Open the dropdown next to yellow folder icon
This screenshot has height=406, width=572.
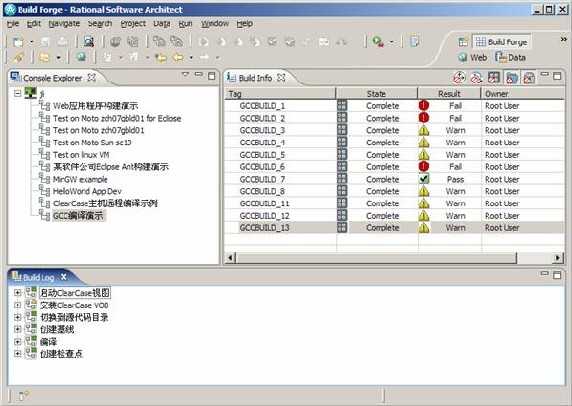coord(58,58)
